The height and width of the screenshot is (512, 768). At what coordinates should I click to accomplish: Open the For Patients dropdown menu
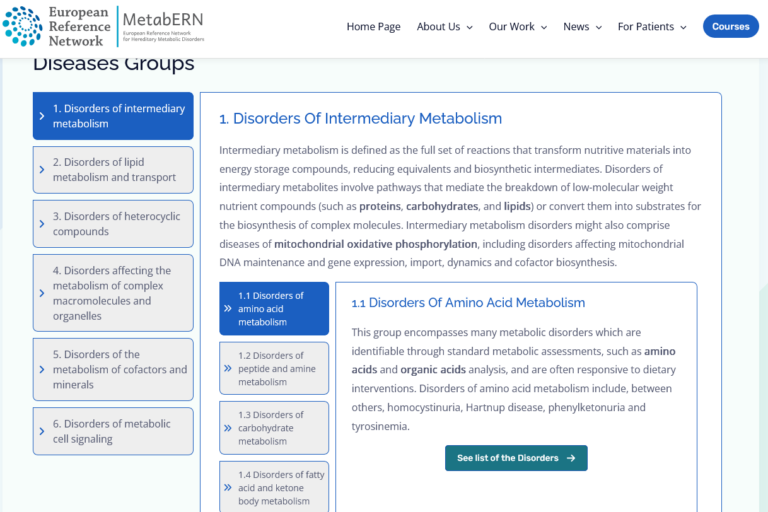tap(652, 26)
